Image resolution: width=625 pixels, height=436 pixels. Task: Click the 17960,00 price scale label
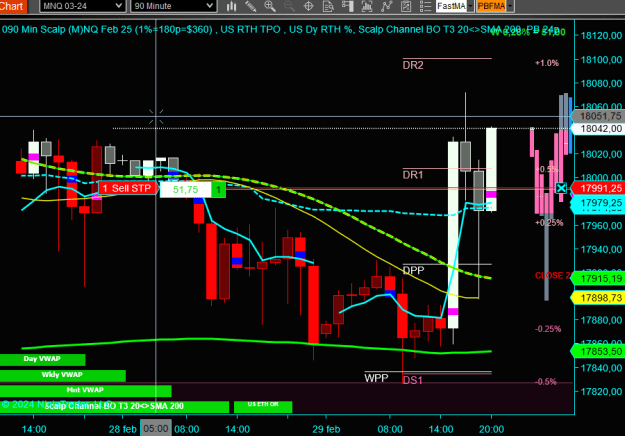(x=601, y=226)
